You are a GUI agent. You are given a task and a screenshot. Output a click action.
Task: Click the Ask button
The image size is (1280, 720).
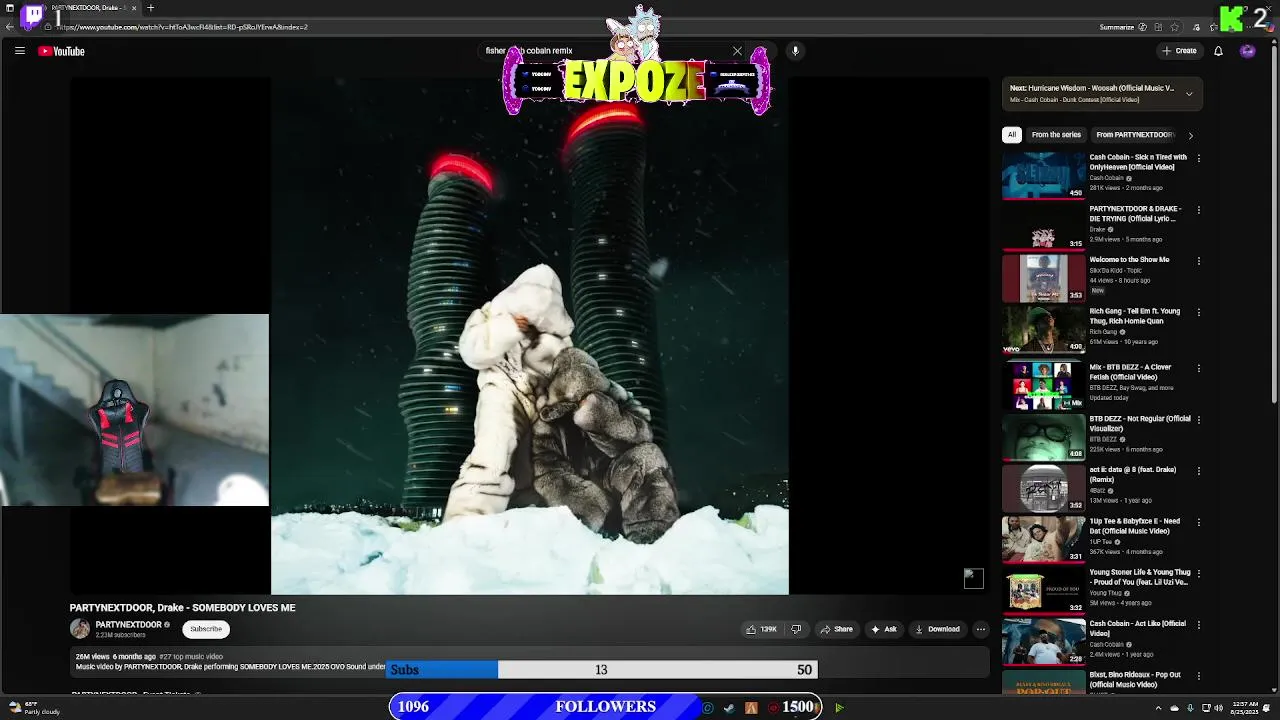coord(884,629)
